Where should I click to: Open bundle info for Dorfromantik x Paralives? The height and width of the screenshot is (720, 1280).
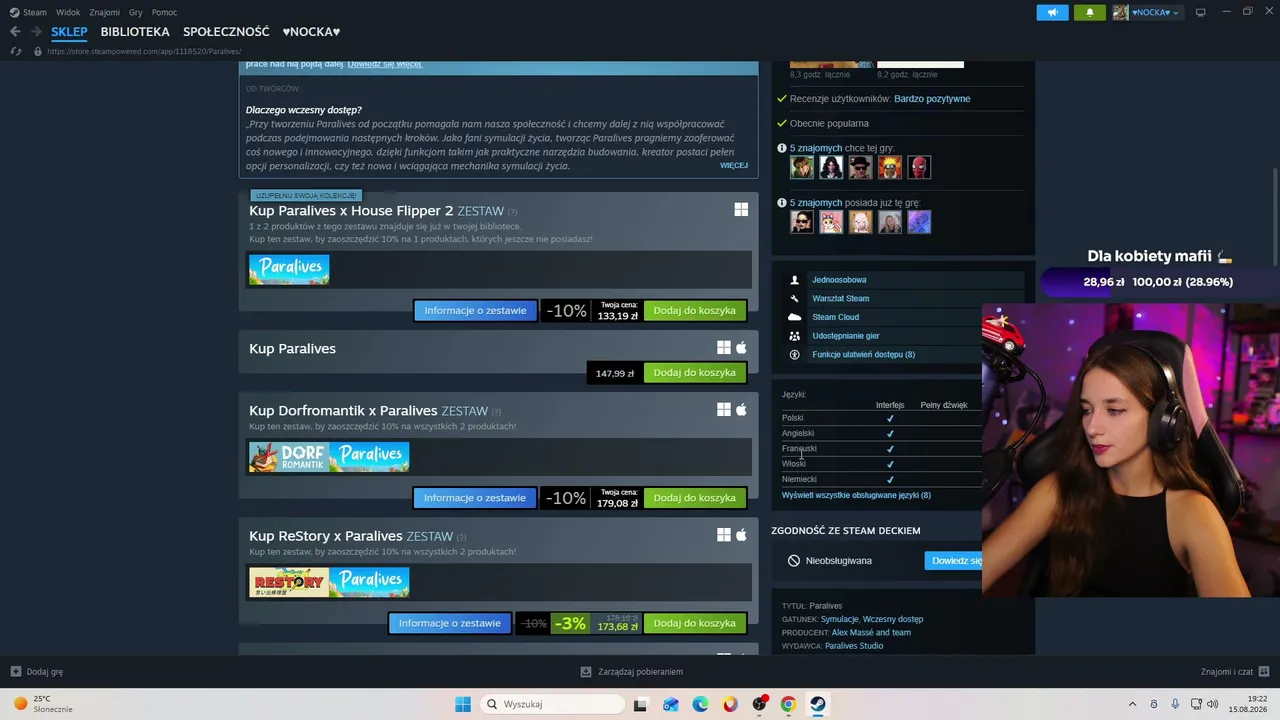pos(475,498)
